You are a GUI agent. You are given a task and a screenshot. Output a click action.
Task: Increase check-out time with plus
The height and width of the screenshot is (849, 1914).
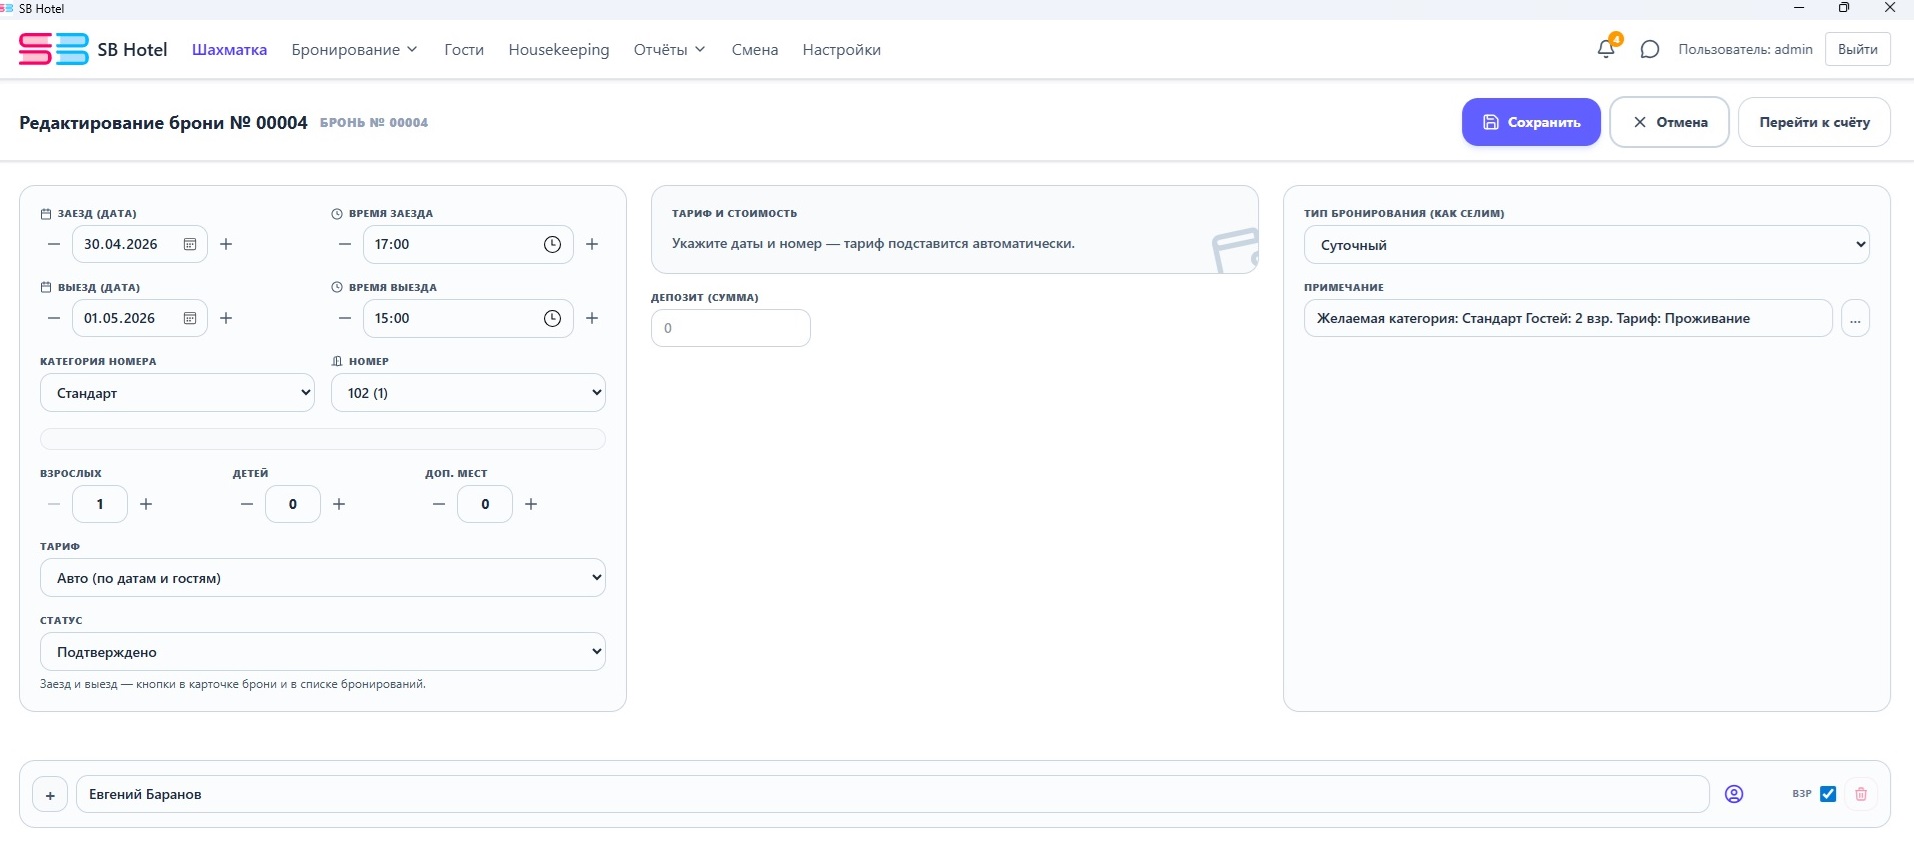592,318
